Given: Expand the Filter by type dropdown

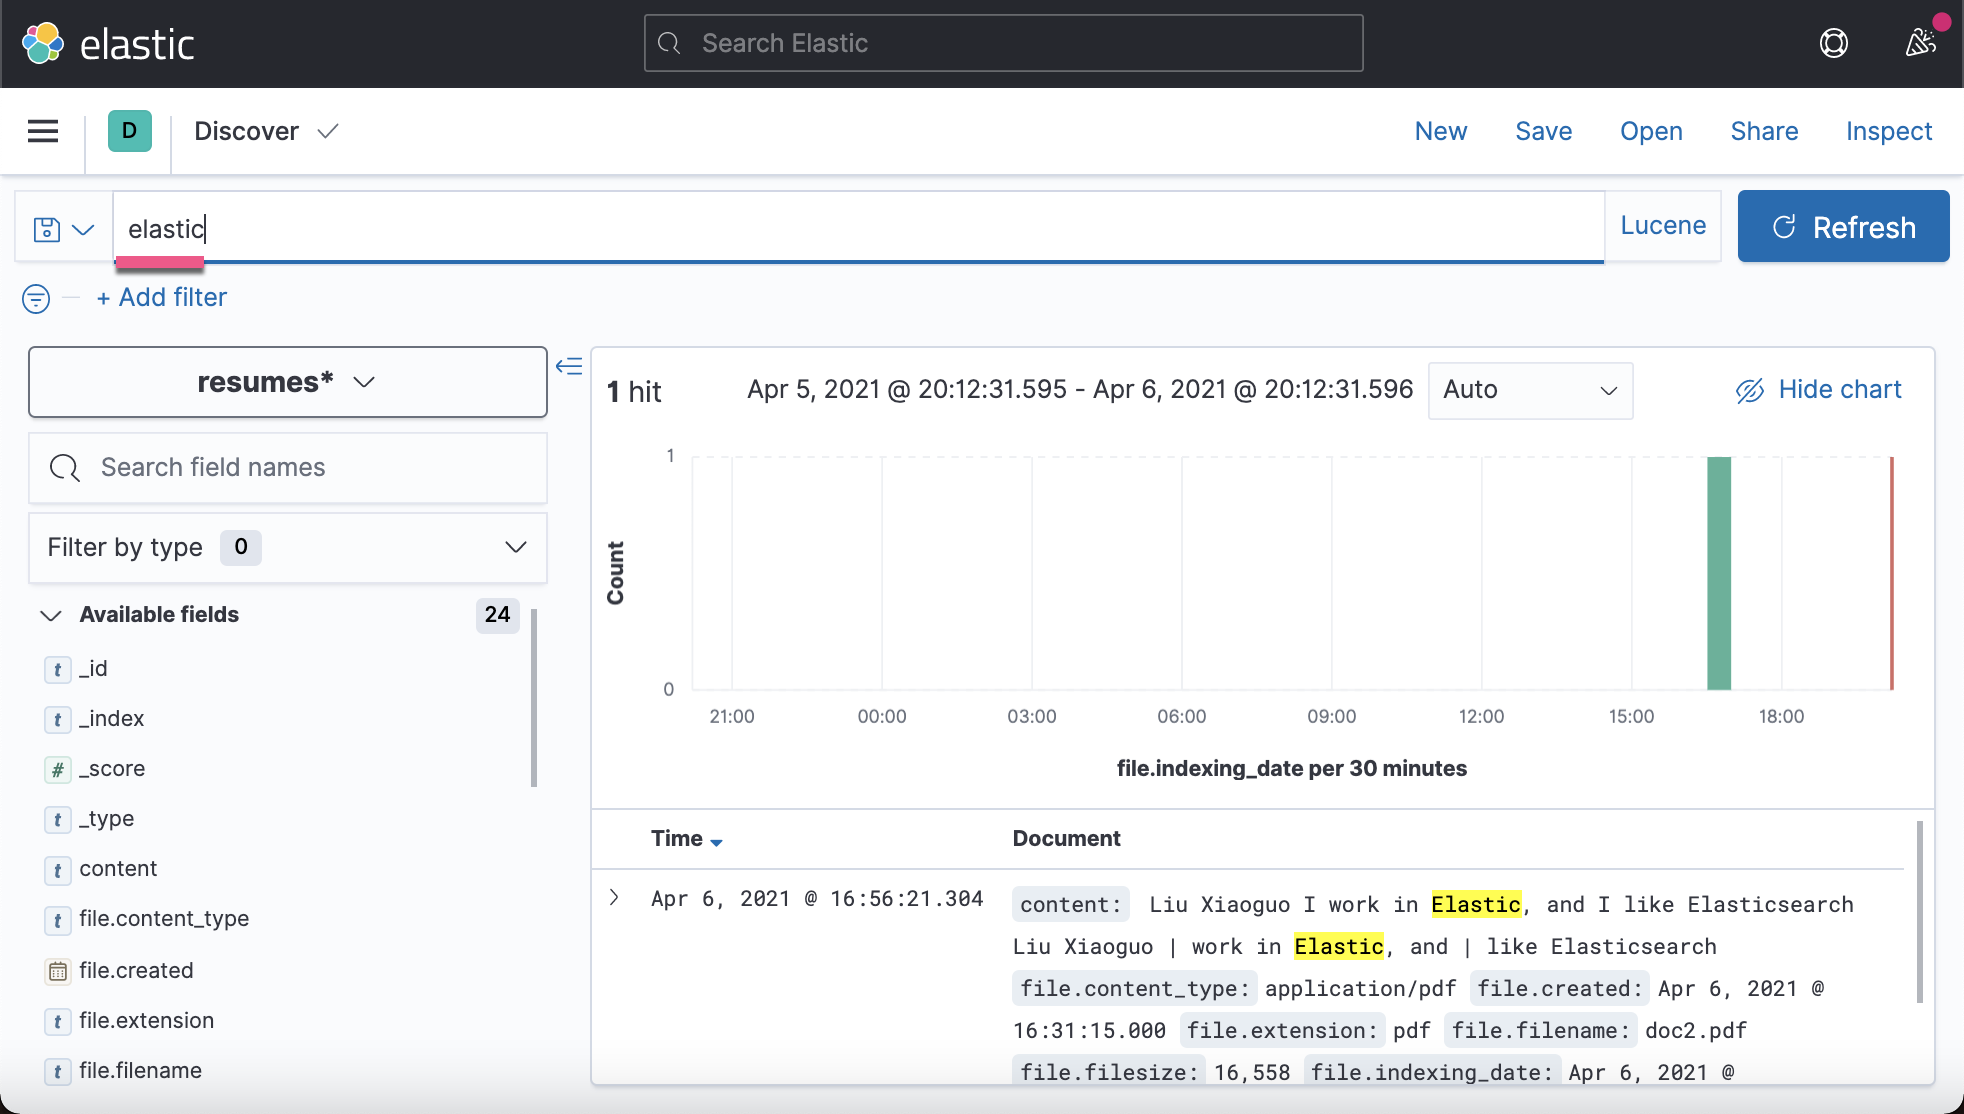Looking at the screenshot, I should (287, 547).
